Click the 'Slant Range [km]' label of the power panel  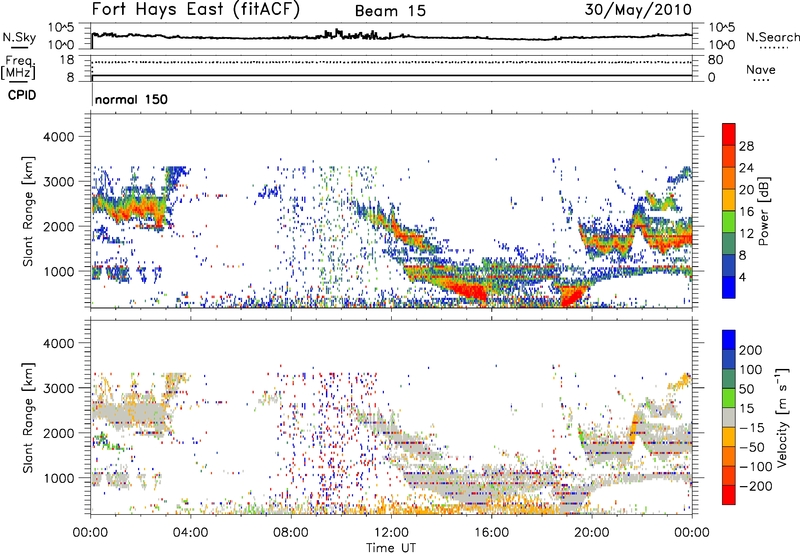(x=28, y=211)
